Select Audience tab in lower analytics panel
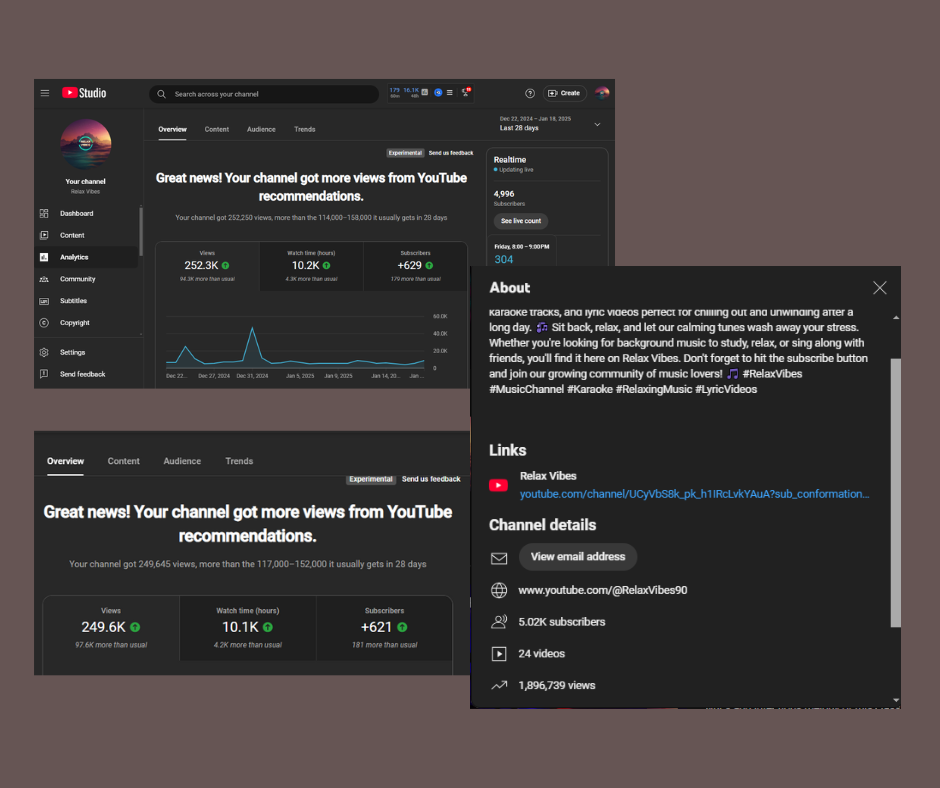The width and height of the screenshot is (940, 788). (x=182, y=461)
